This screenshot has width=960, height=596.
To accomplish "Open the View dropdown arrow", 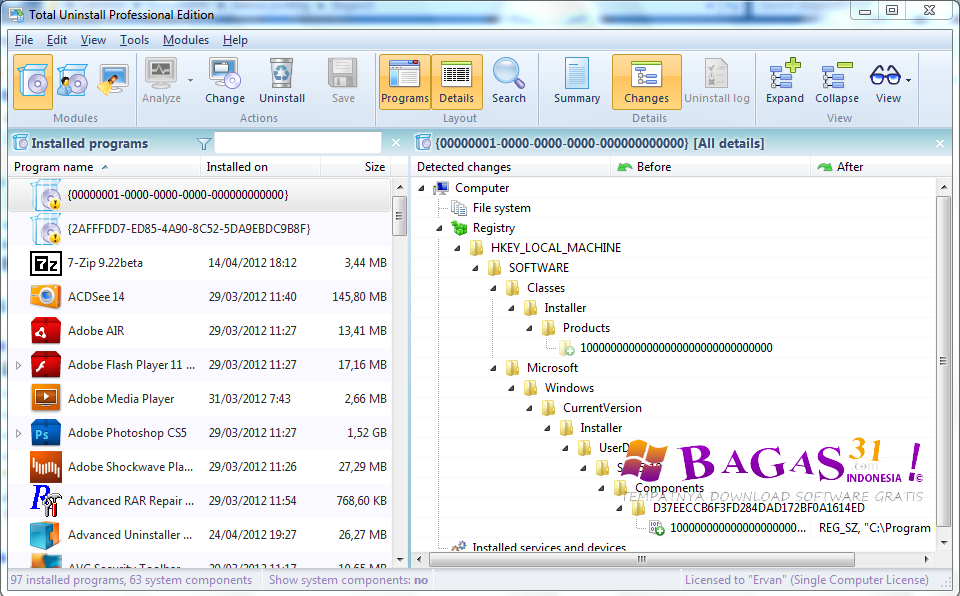I will (x=909, y=80).
